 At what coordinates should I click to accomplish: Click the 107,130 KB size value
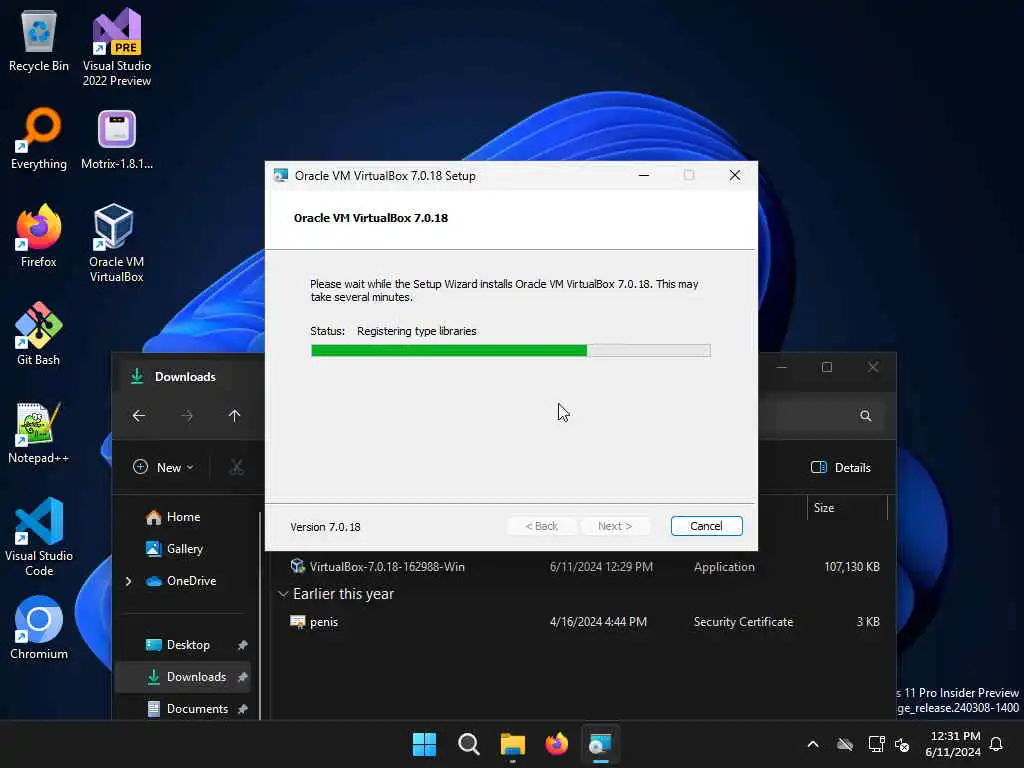[x=852, y=567]
